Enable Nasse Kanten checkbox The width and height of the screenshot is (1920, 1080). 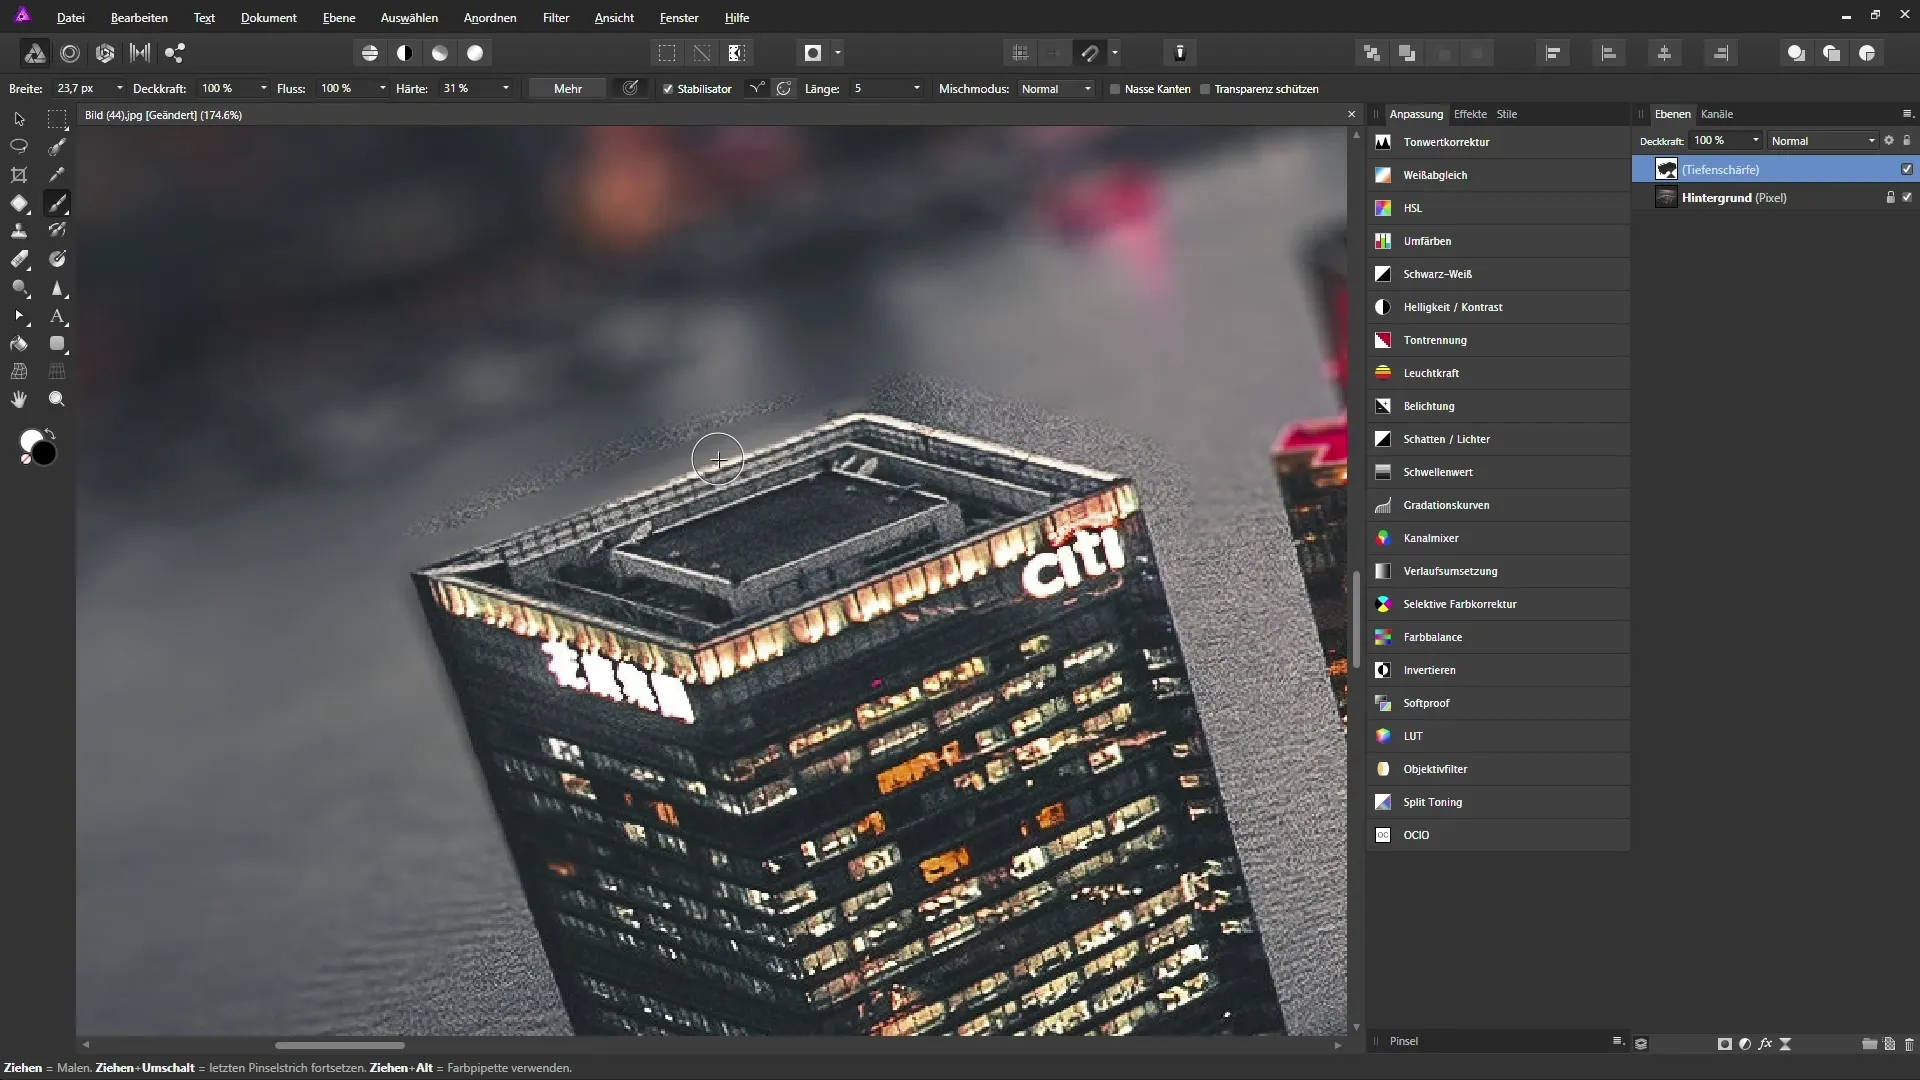pyautogui.click(x=1115, y=89)
